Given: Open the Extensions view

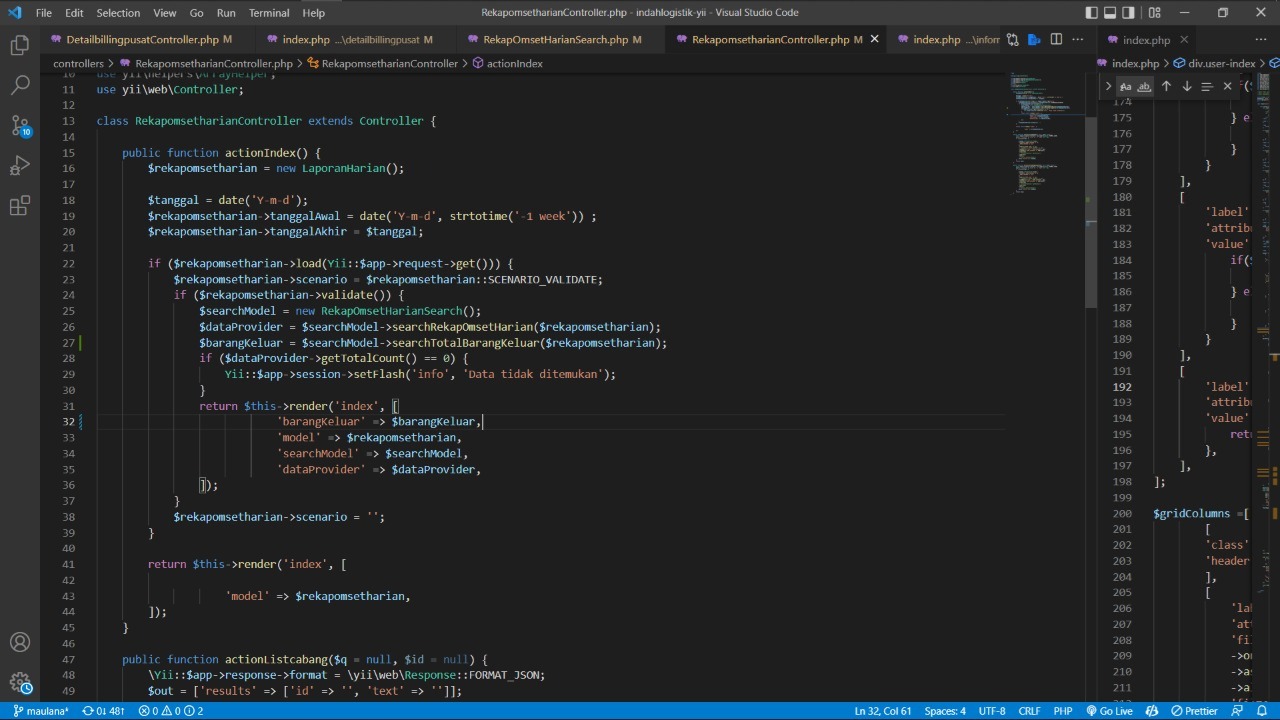Looking at the screenshot, I should coord(20,206).
